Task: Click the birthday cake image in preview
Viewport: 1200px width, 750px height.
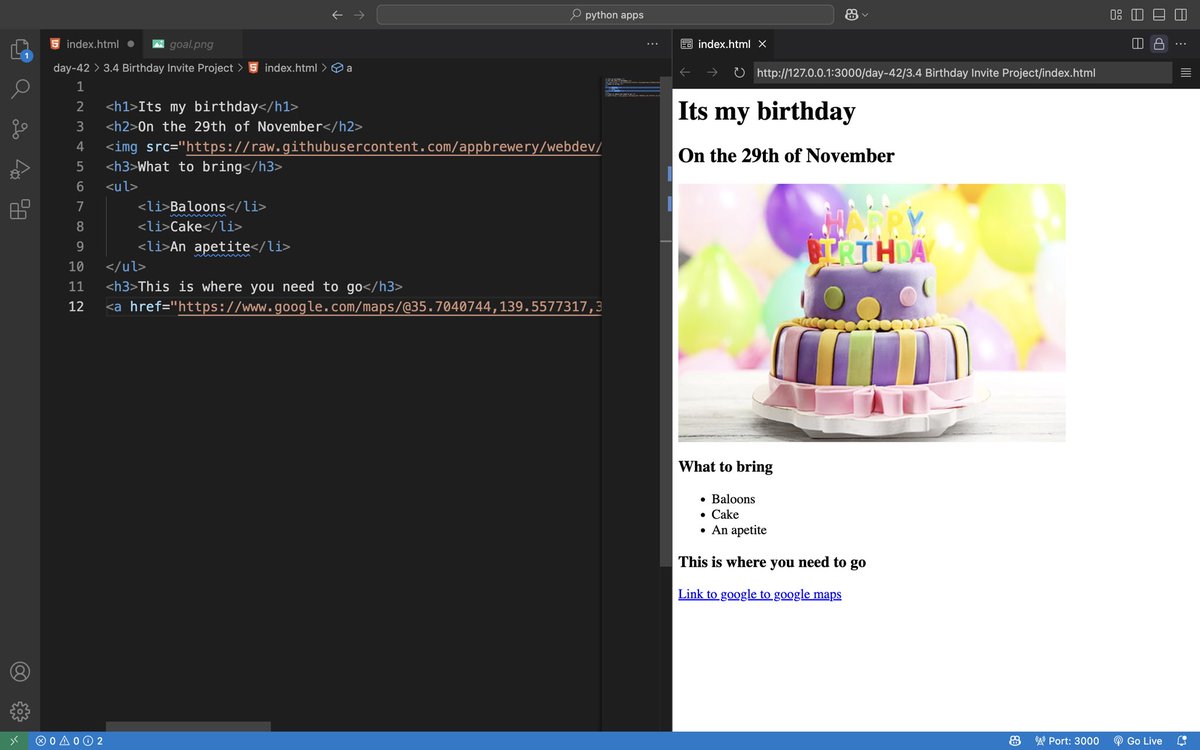Action: pos(871,313)
